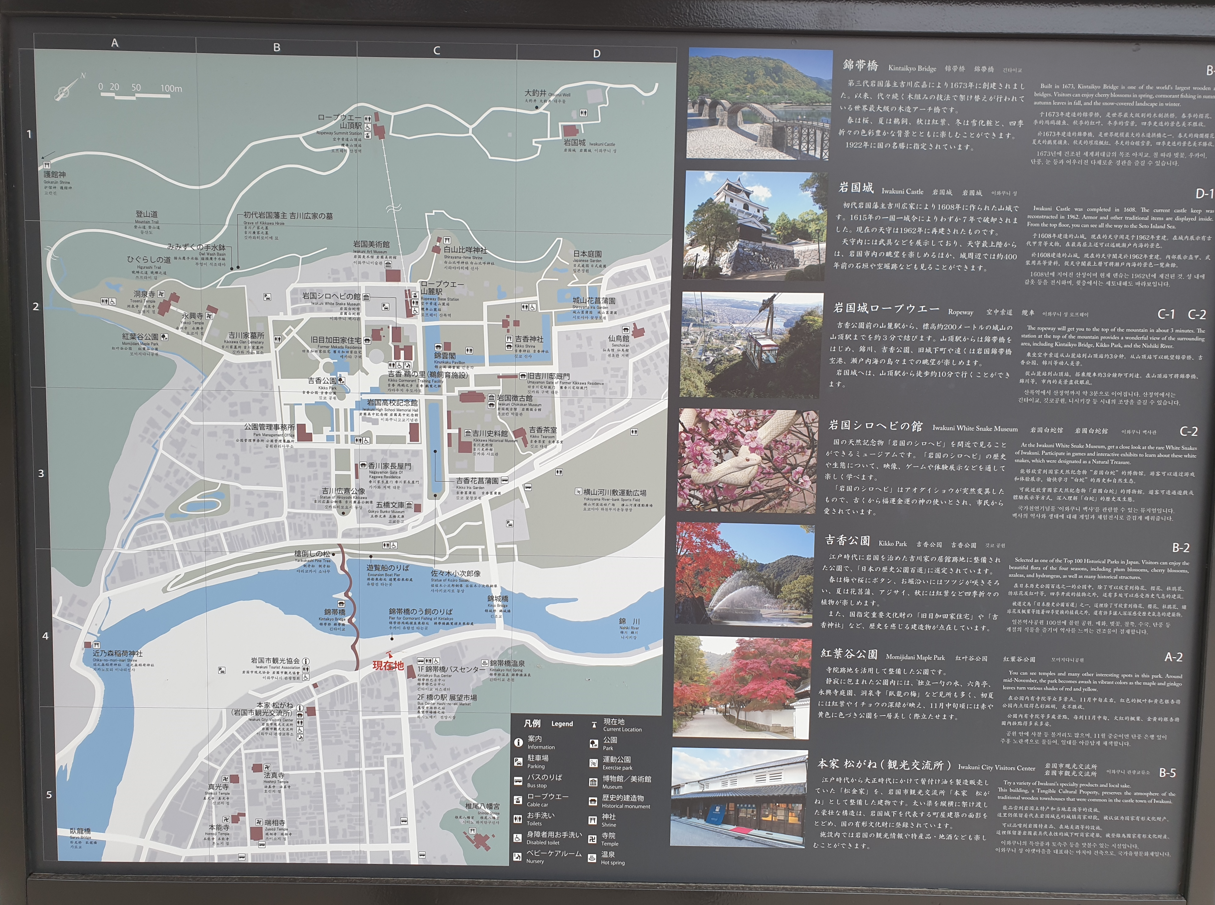This screenshot has height=905, width=1215.
Task: Click the distance scale bar on map
Action: click(x=141, y=95)
